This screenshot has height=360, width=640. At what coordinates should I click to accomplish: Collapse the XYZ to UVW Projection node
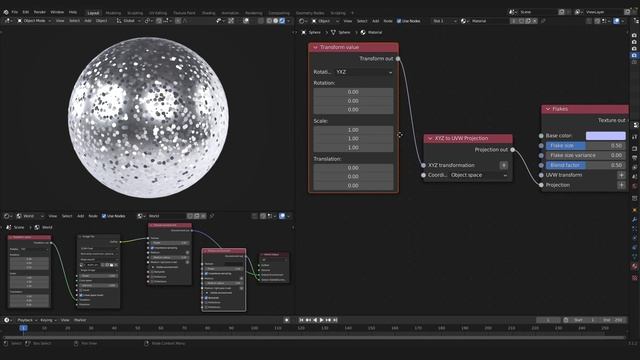tap(430, 138)
